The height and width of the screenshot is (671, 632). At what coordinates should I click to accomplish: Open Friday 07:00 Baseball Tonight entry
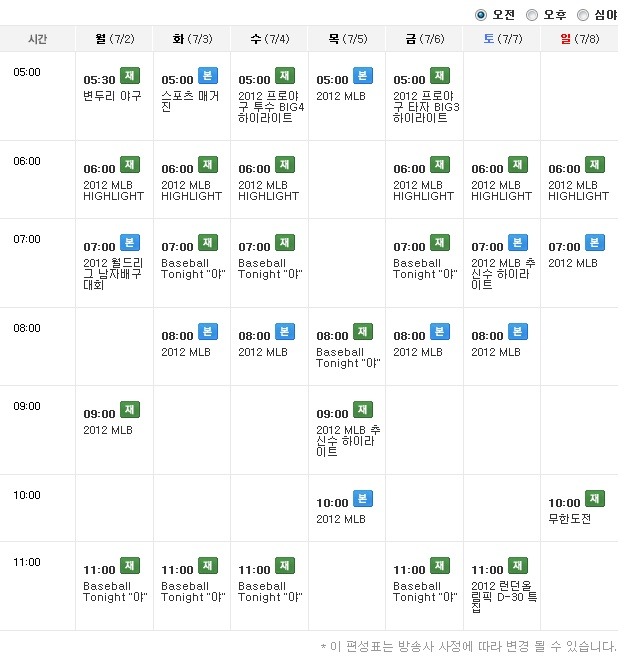click(425, 269)
